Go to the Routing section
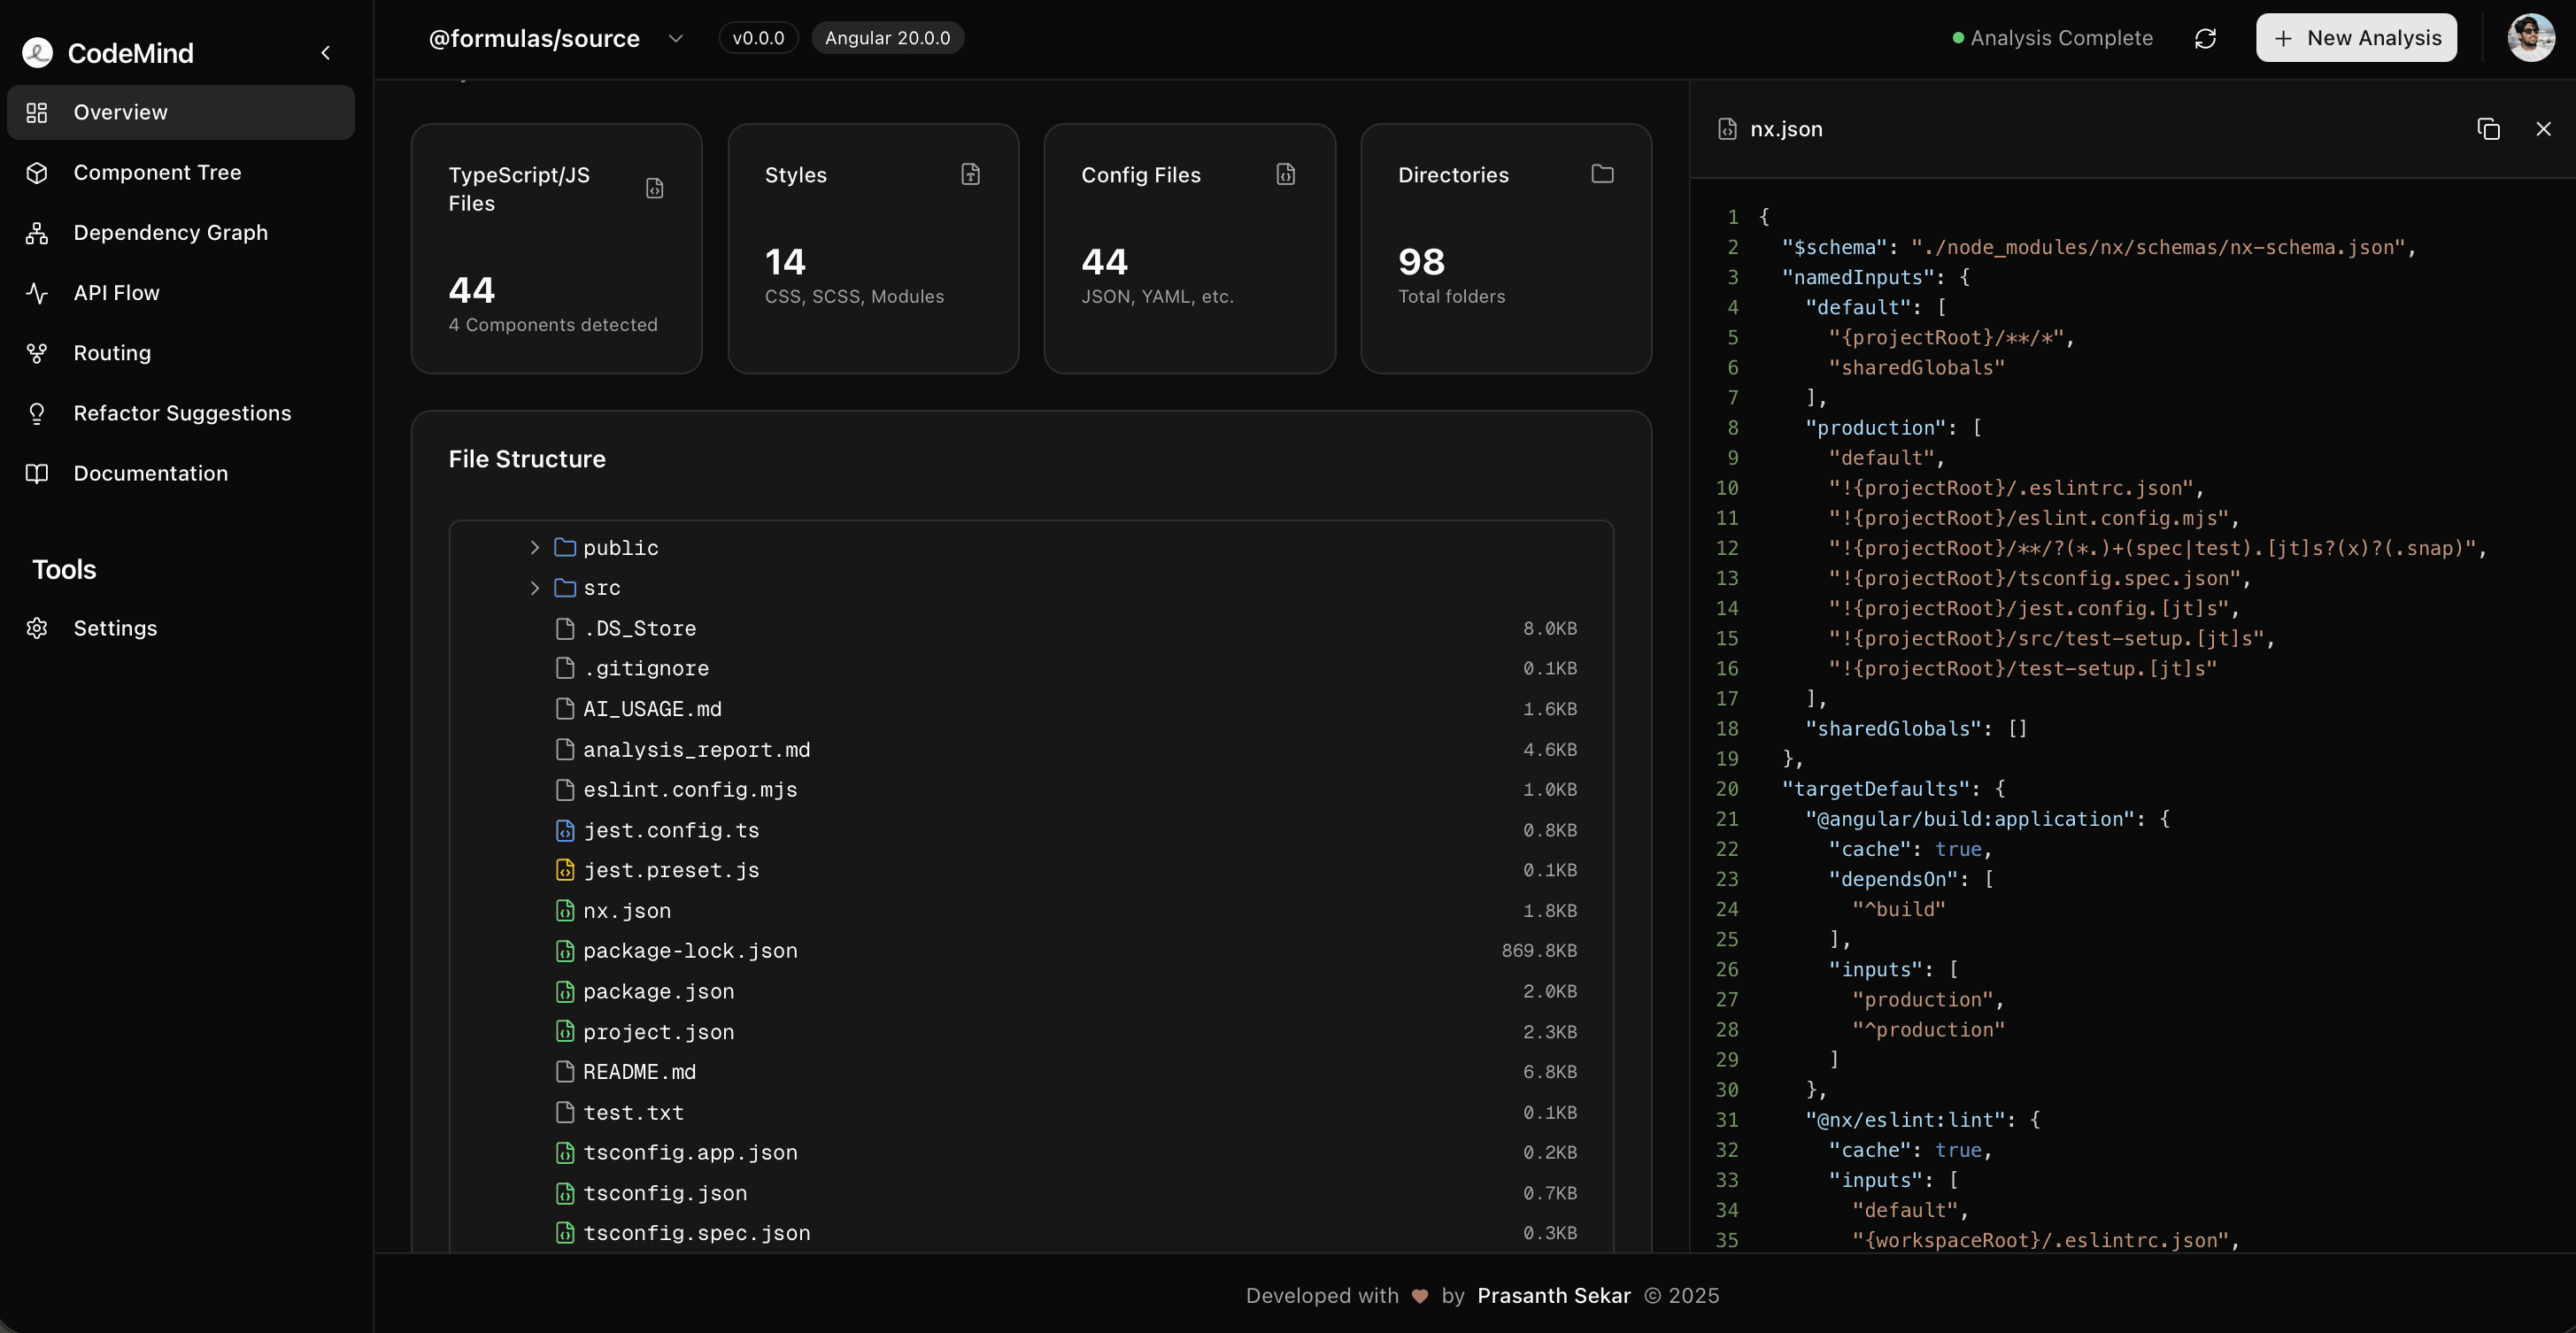Viewport: 2576px width, 1333px height. (x=112, y=353)
